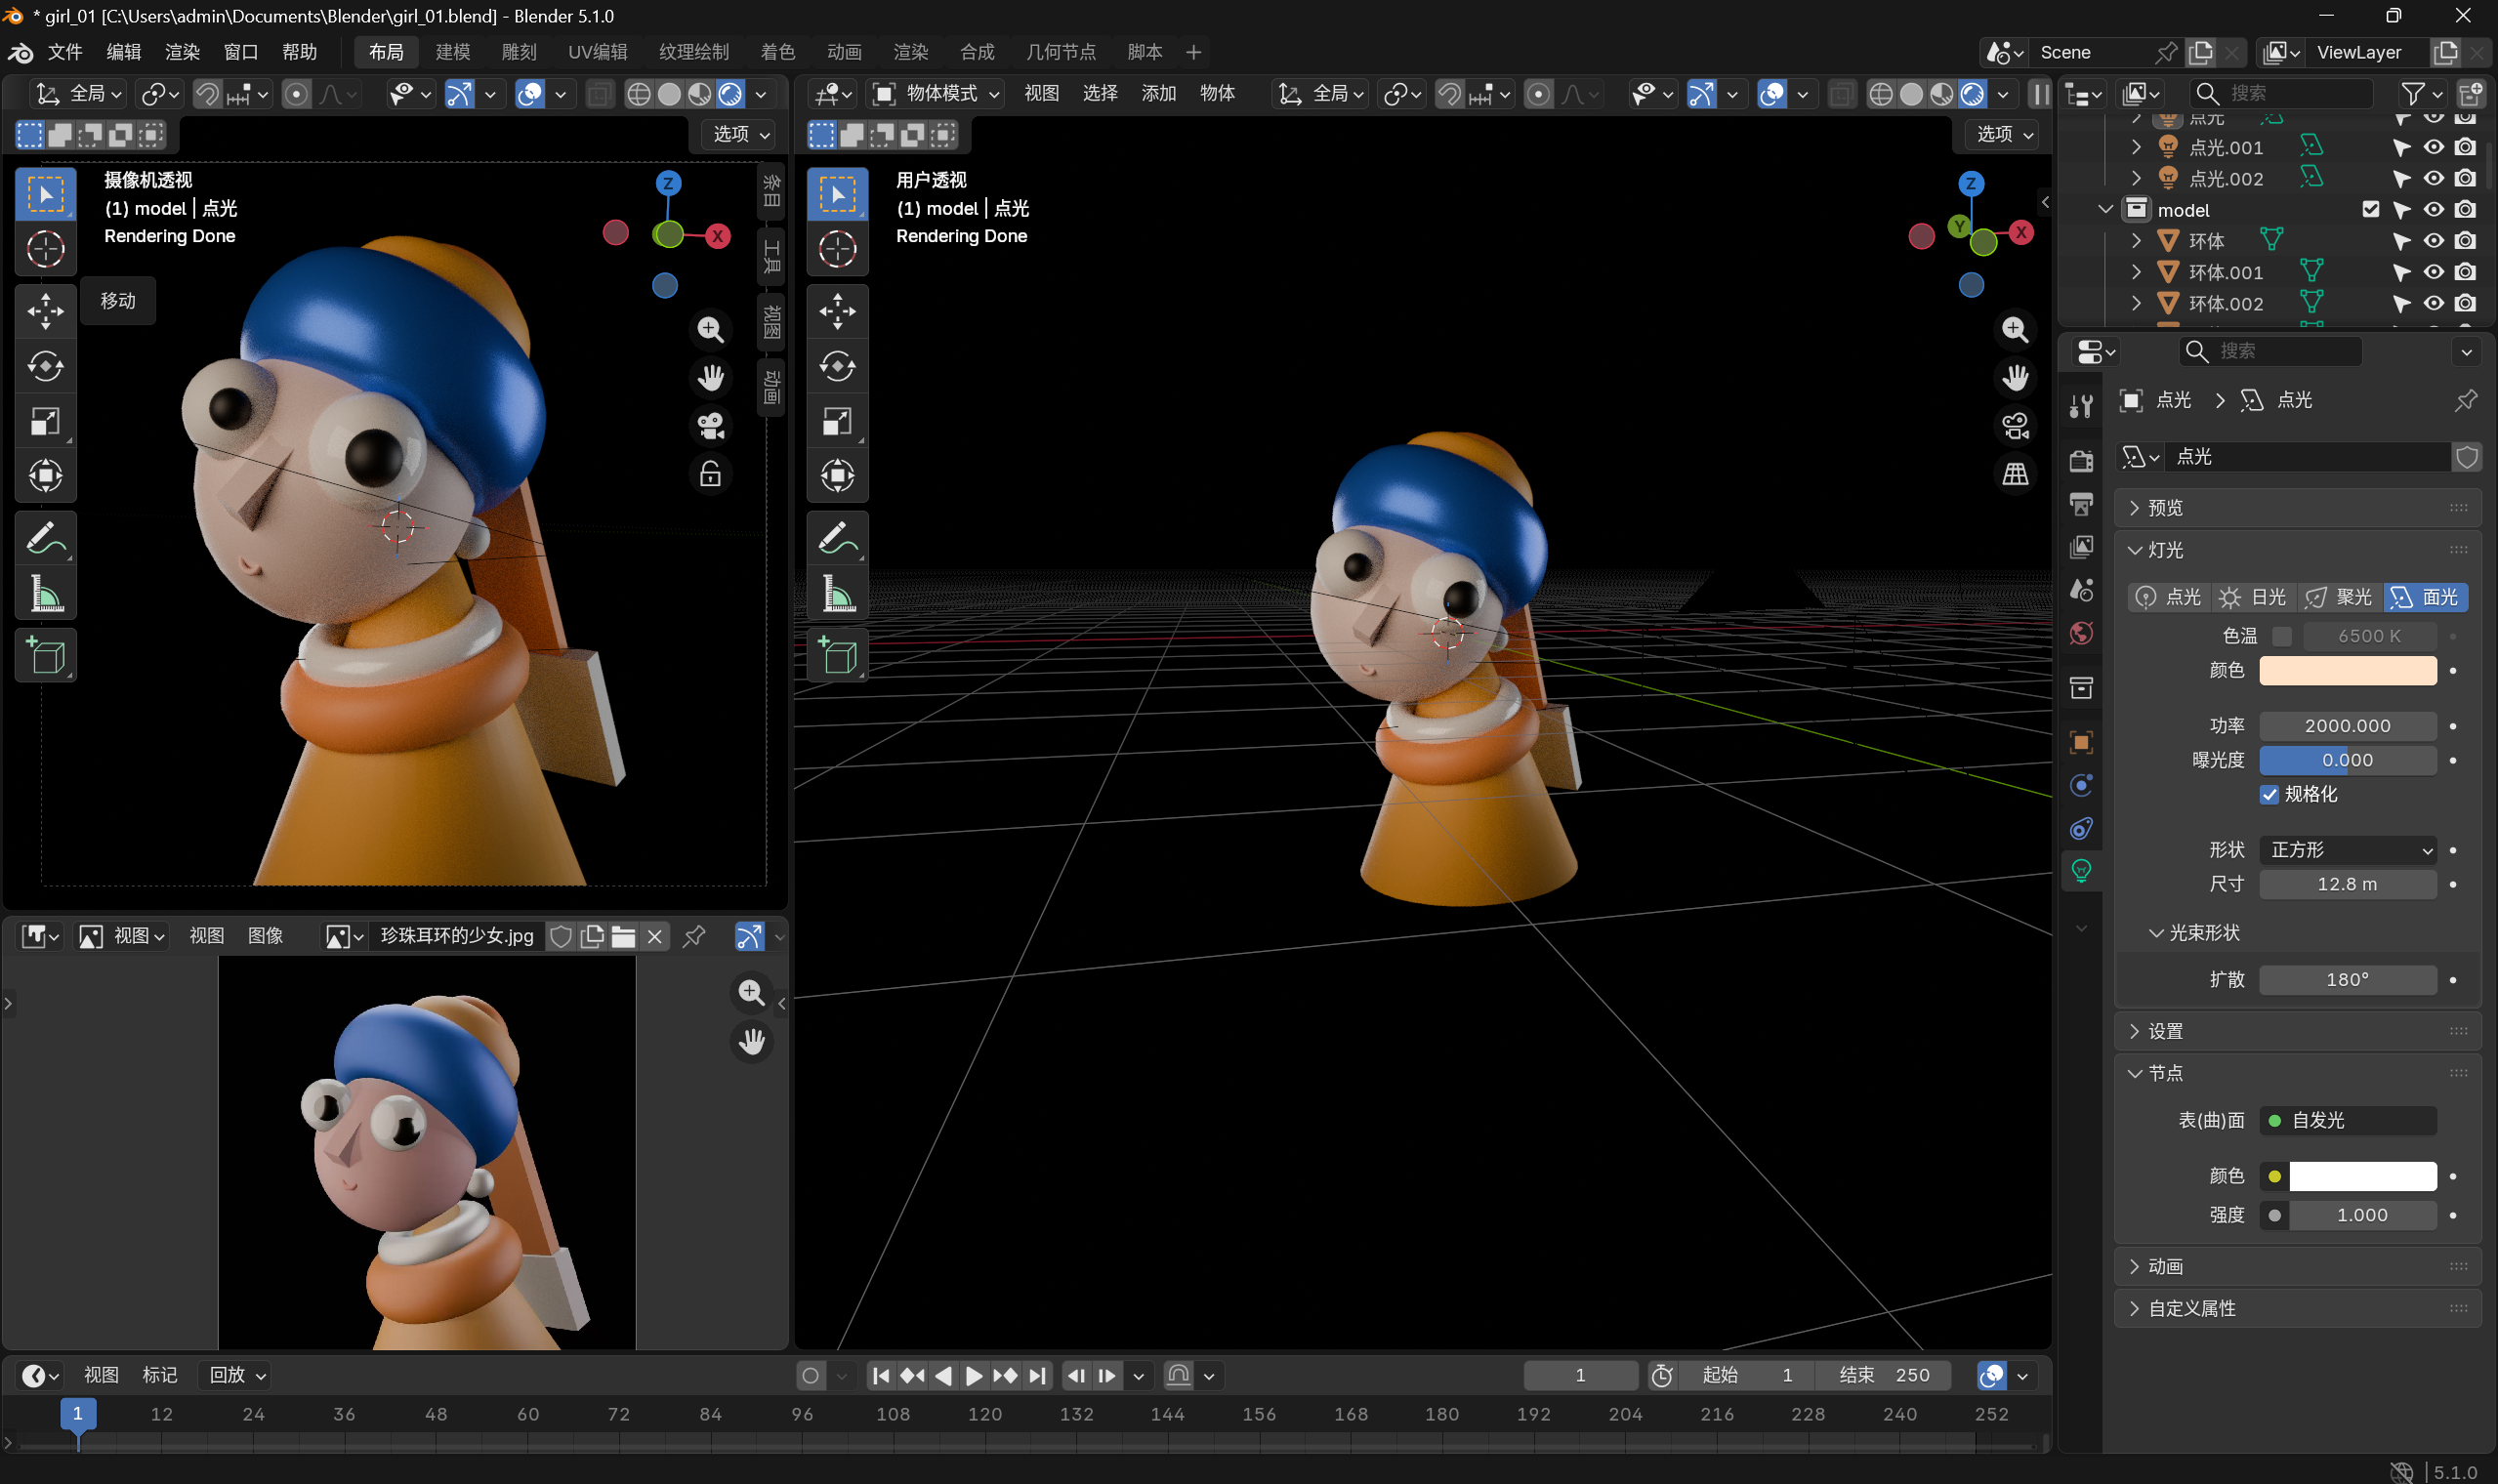Open the 形状 dropdown showing 正方形
The image size is (2498, 1484).
(2347, 850)
